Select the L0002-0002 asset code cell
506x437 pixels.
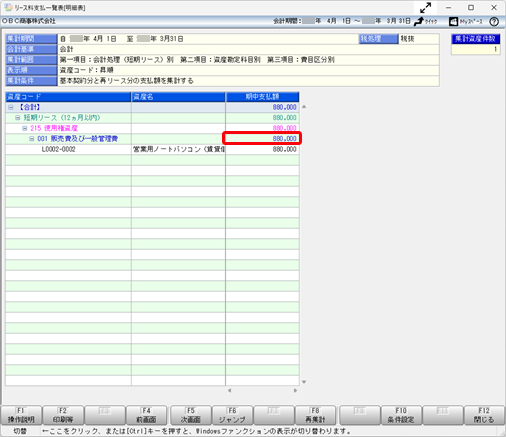point(68,149)
